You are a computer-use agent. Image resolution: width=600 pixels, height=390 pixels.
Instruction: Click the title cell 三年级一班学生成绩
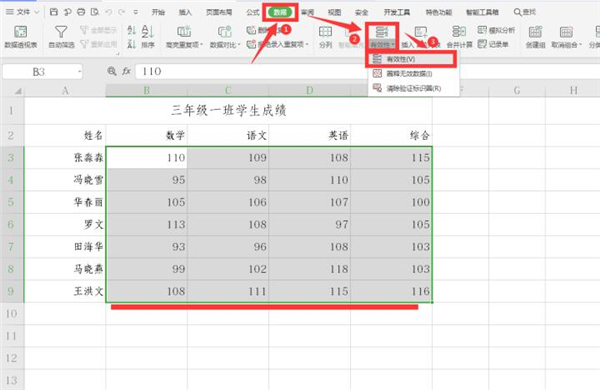point(228,111)
